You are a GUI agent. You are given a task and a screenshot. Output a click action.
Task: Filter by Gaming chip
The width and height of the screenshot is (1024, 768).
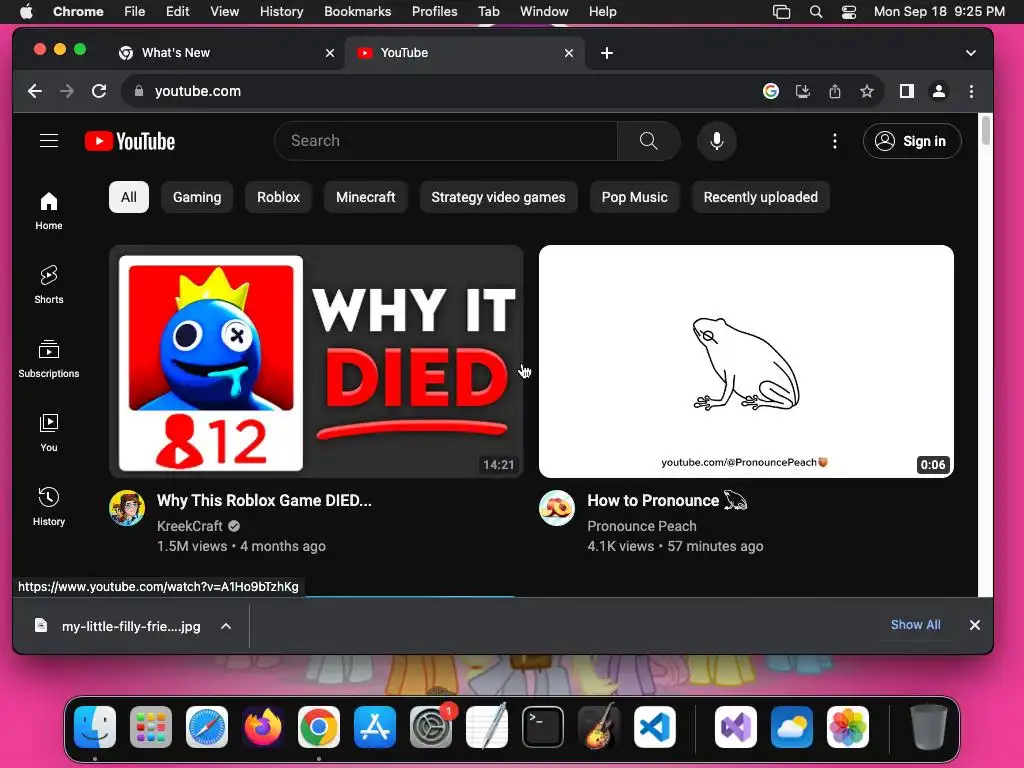(197, 197)
